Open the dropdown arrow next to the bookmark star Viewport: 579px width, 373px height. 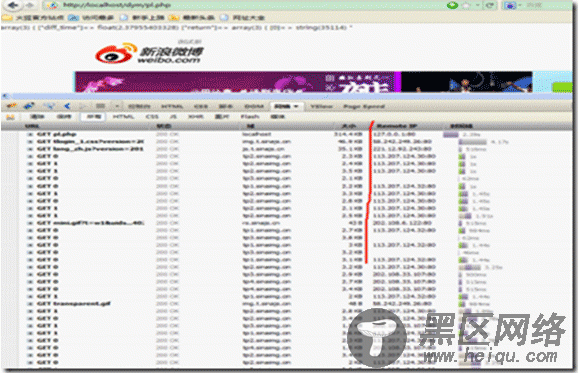(x=477, y=5)
